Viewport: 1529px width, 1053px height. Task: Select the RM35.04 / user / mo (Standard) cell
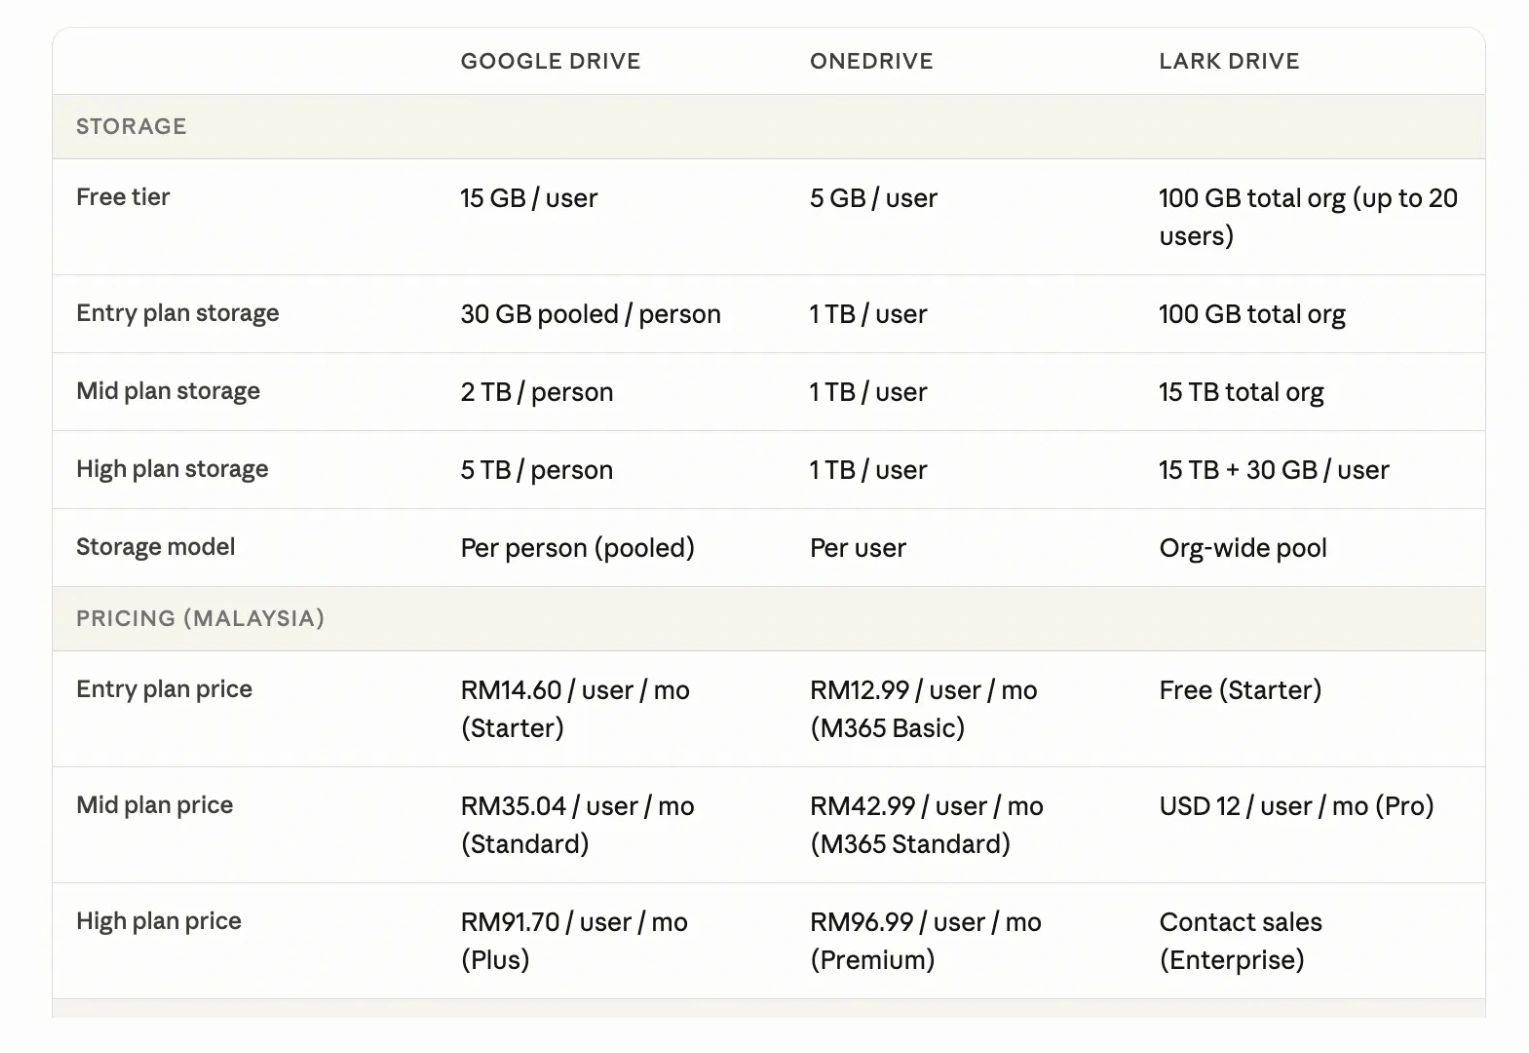click(x=577, y=825)
